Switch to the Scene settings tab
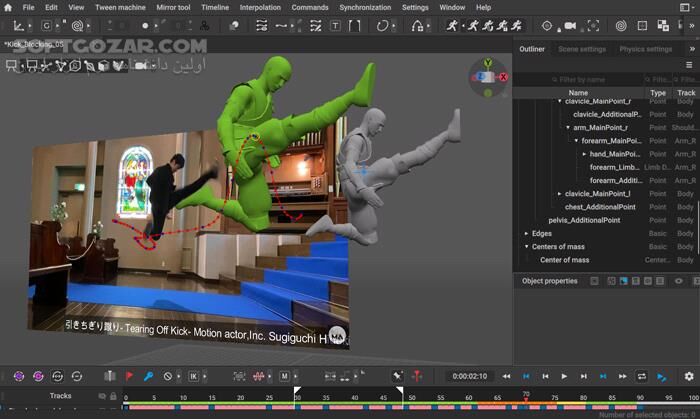The width and height of the screenshot is (700, 419). click(x=581, y=49)
